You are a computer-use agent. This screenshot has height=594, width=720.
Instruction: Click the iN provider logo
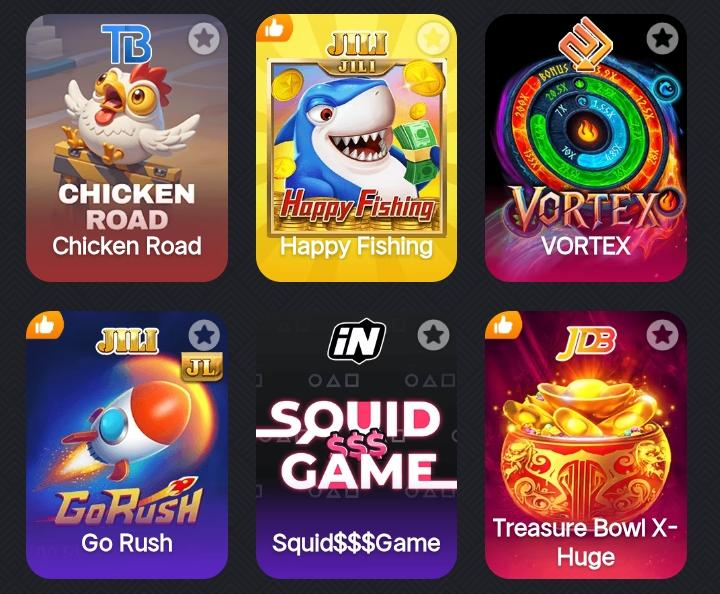coord(357,340)
